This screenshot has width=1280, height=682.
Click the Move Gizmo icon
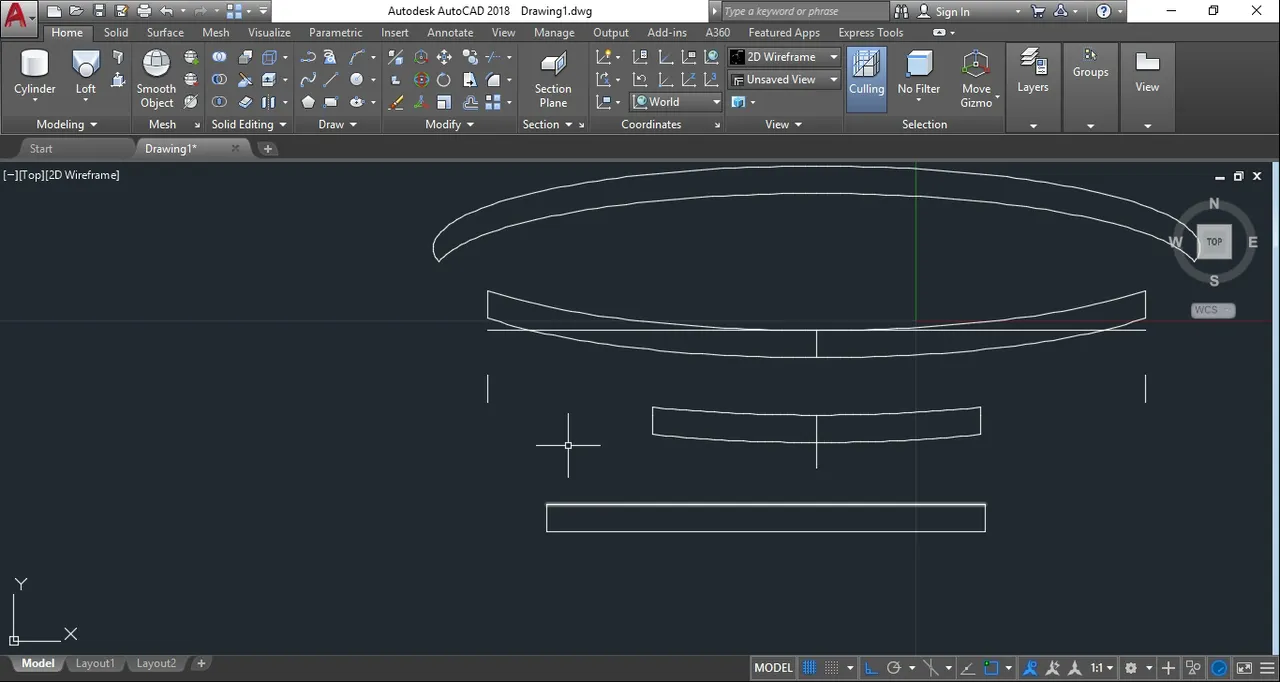pyautogui.click(x=976, y=78)
